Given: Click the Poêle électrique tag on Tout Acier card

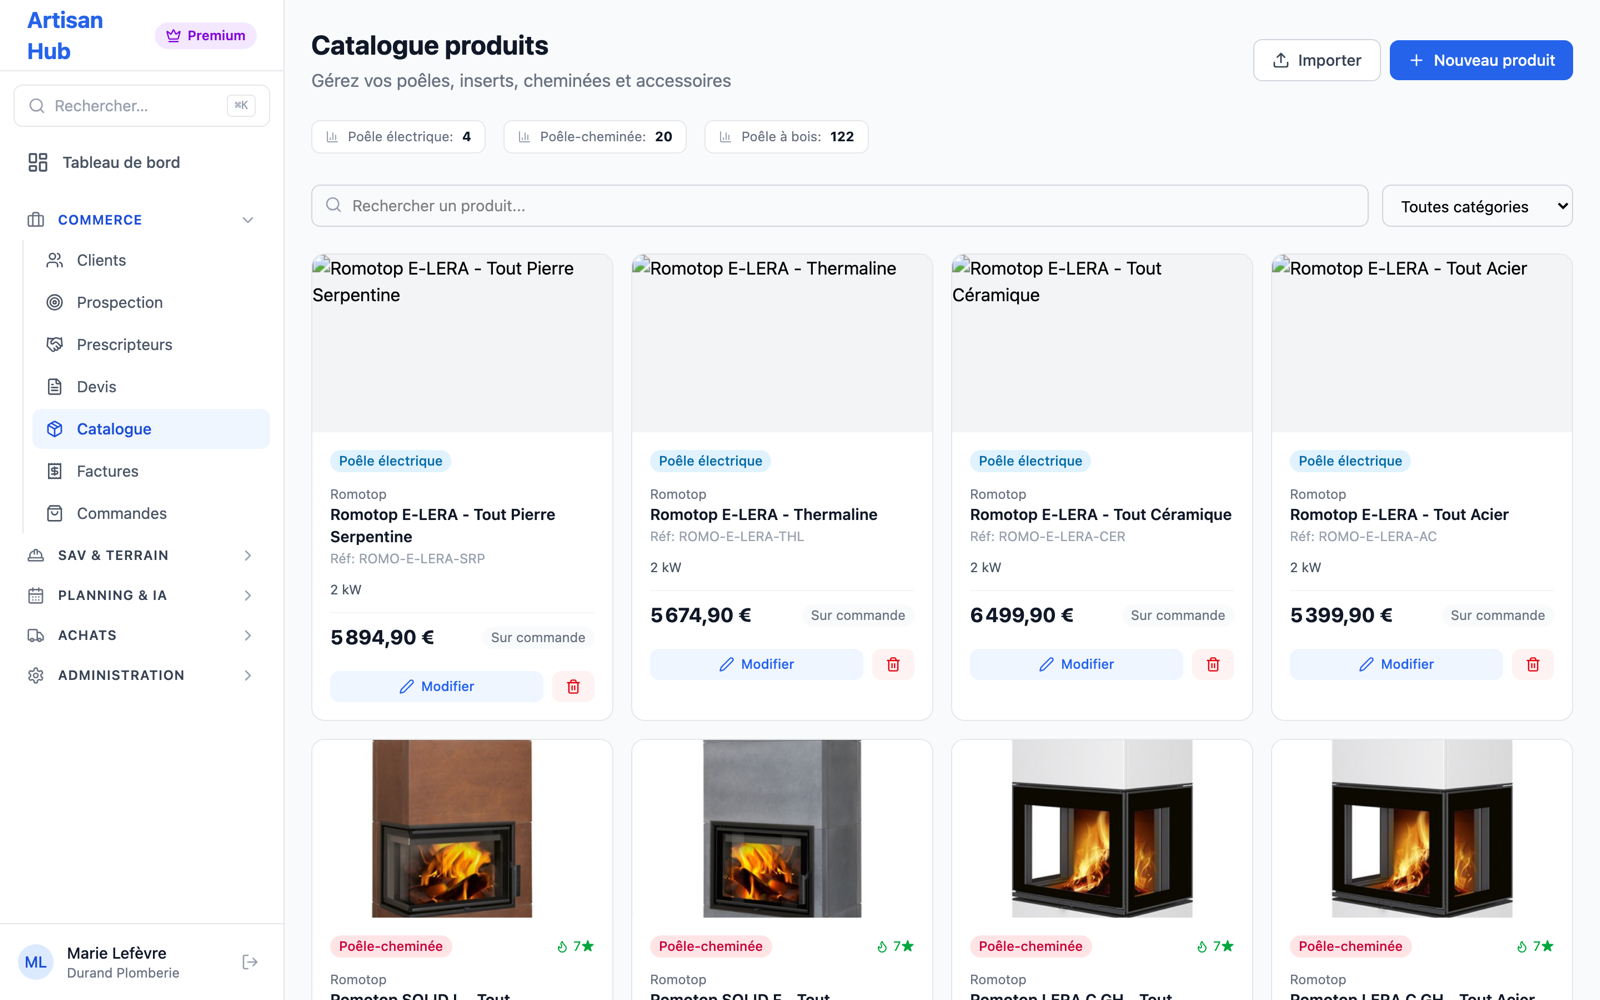Looking at the screenshot, I should tap(1350, 461).
